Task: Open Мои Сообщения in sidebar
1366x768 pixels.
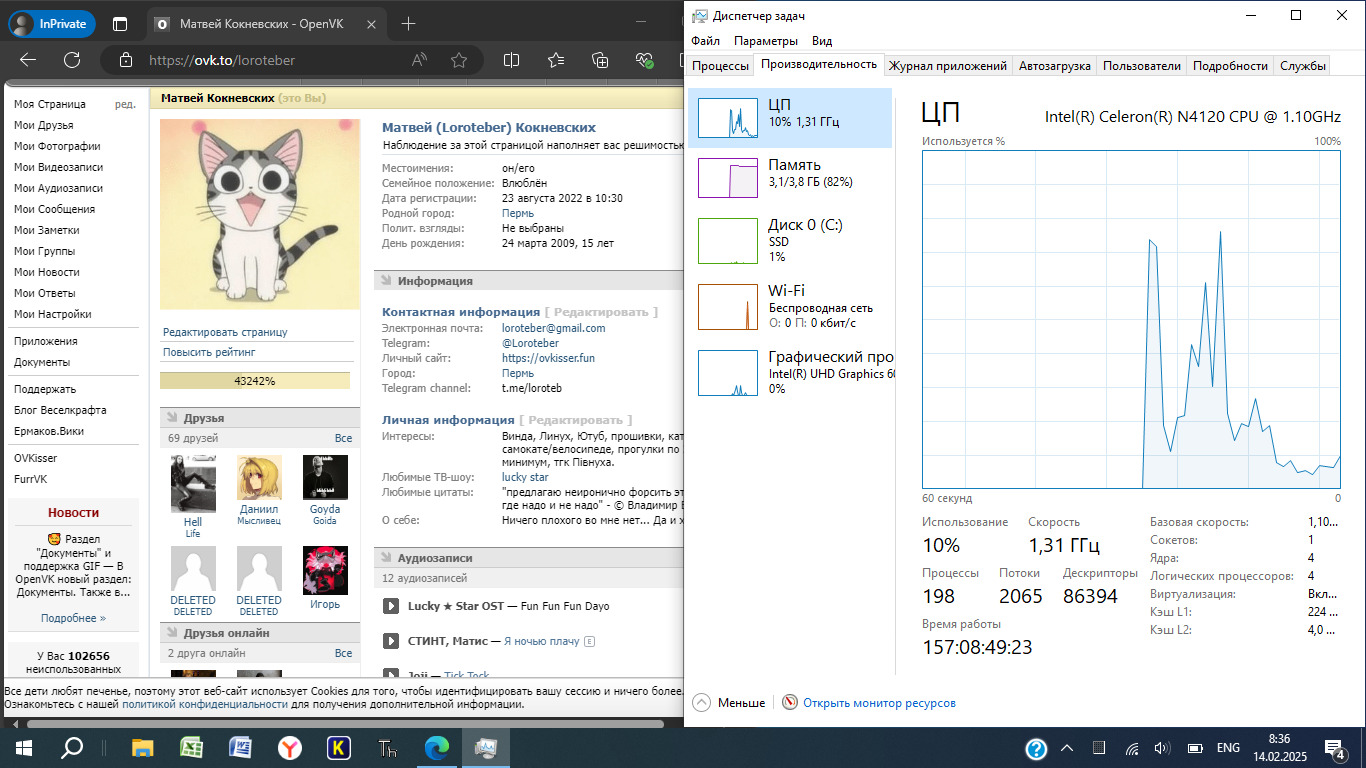Action: click(54, 209)
